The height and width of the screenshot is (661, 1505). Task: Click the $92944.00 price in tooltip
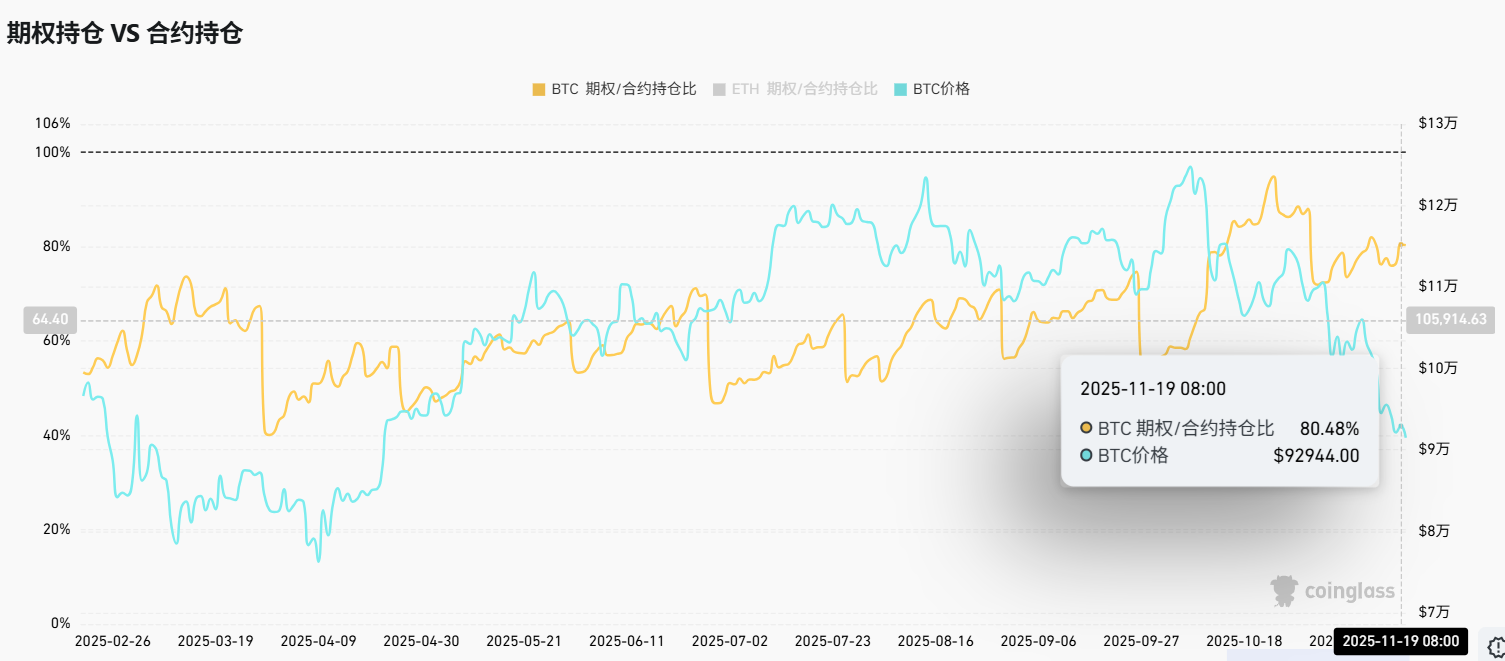1316,456
